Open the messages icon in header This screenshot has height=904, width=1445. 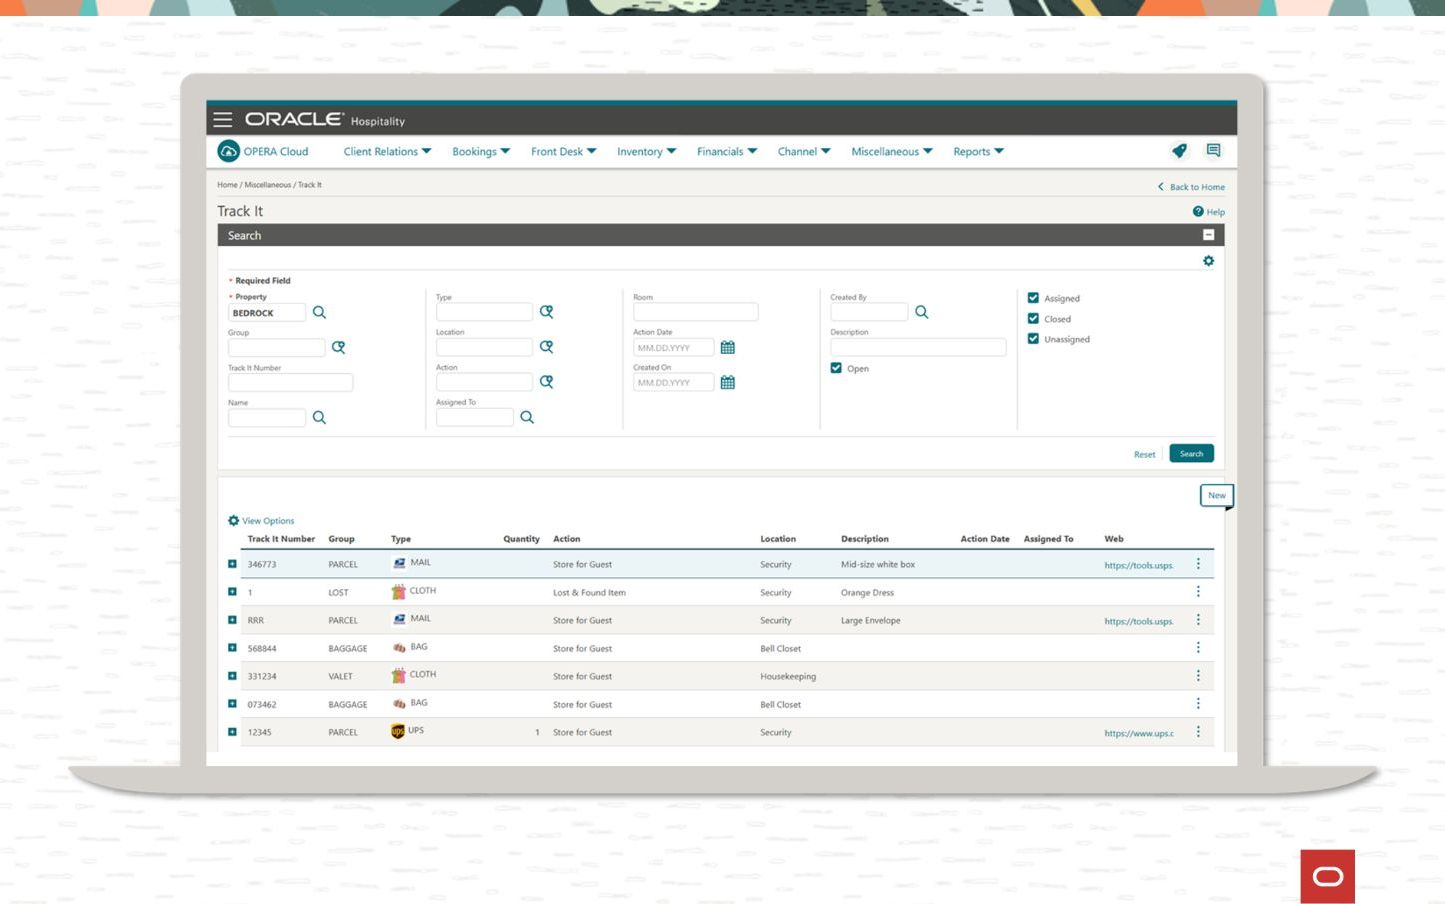(x=1213, y=151)
